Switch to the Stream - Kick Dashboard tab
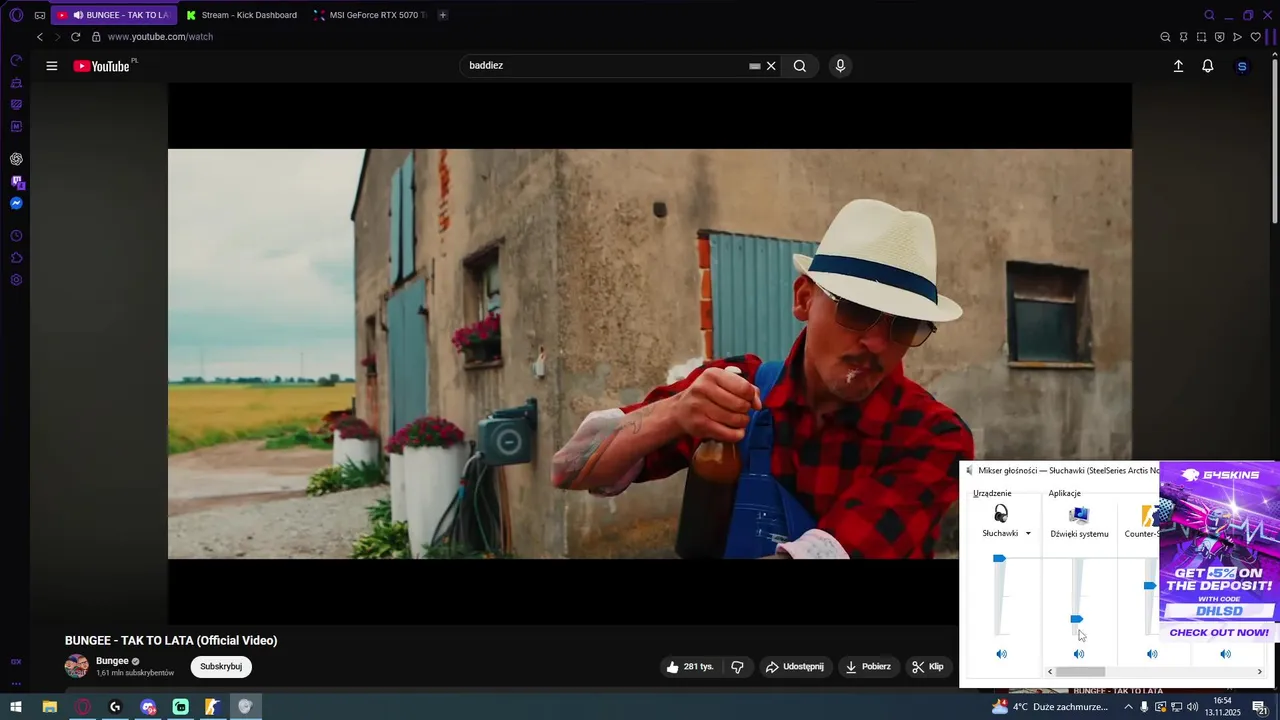 pos(241,15)
